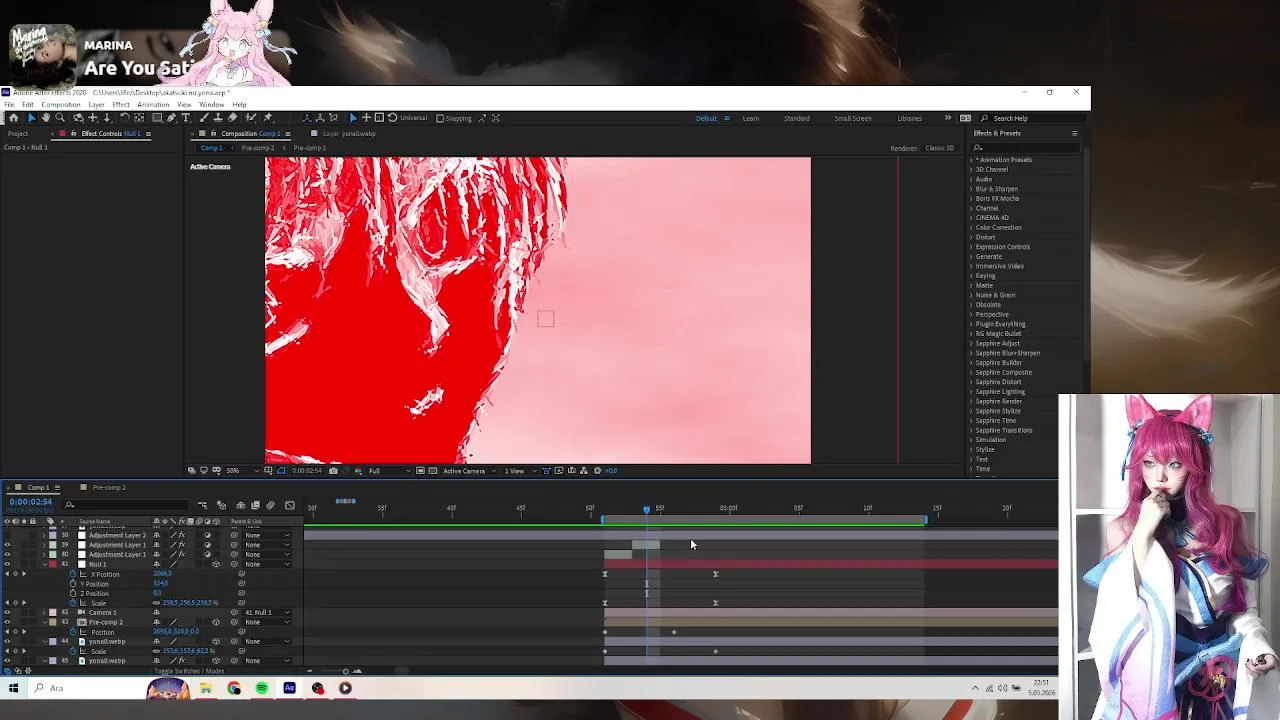Image resolution: width=1280 pixels, height=720 pixels.
Task: Open the Animation menu
Action: click(x=153, y=105)
